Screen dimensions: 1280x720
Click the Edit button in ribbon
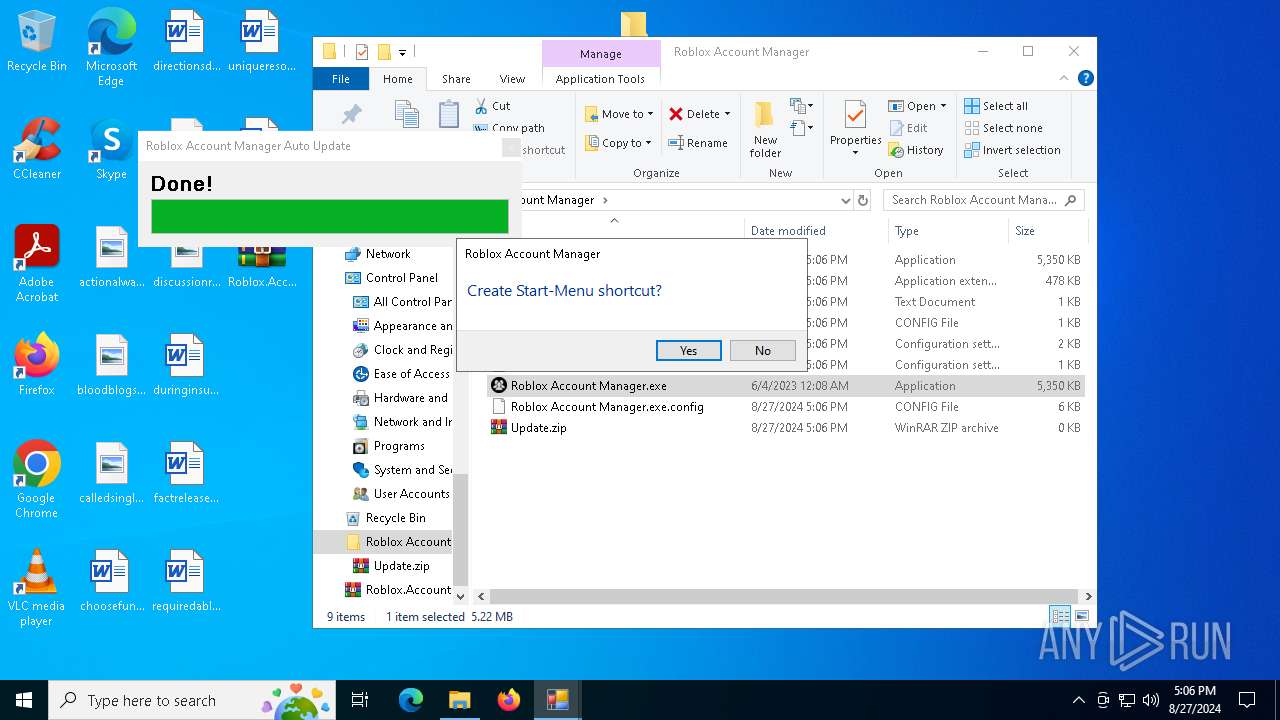(x=908, y=128)
